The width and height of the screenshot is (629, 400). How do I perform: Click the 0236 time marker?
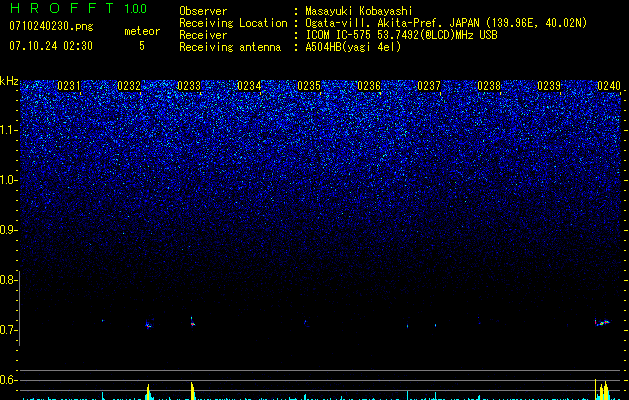pyautogui.click(x=369, y=86)
